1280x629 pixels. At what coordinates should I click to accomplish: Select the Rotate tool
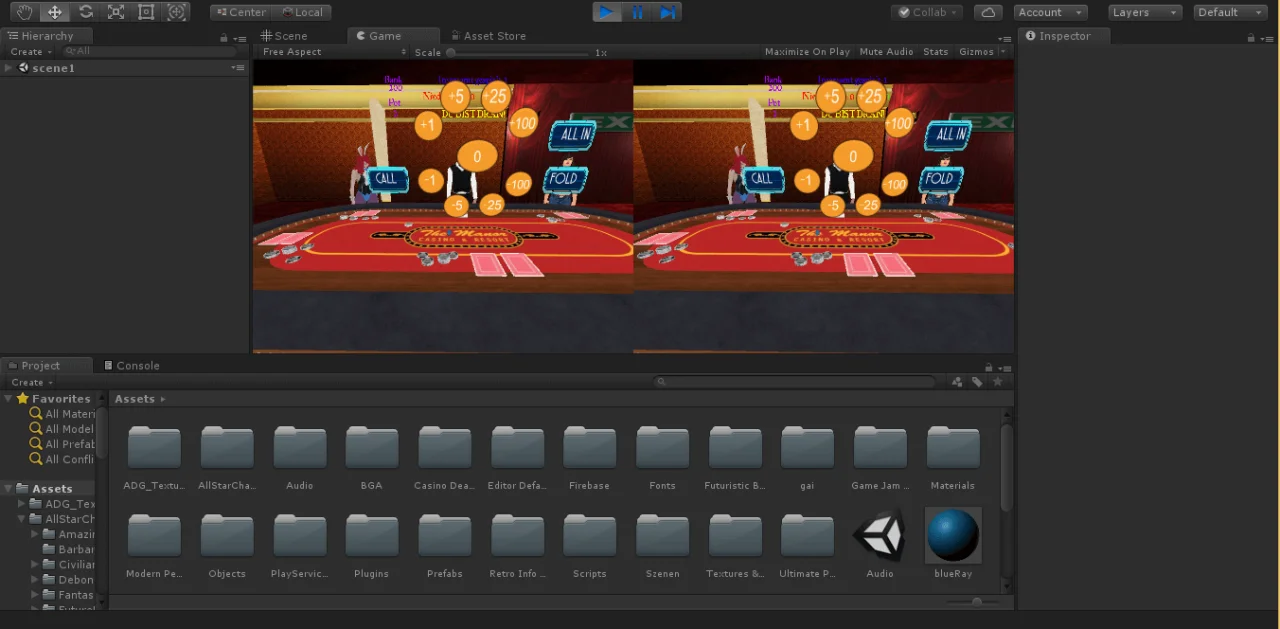click(85, 12)
